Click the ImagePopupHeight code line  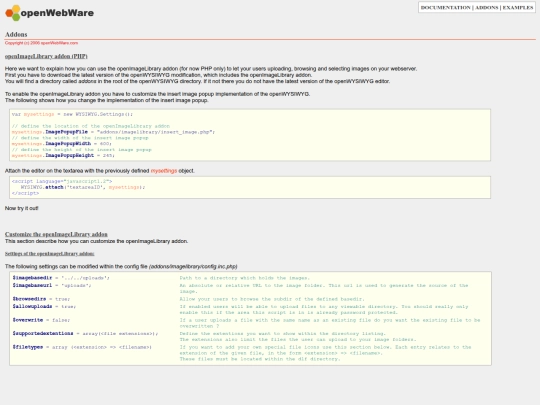point(63,155)
